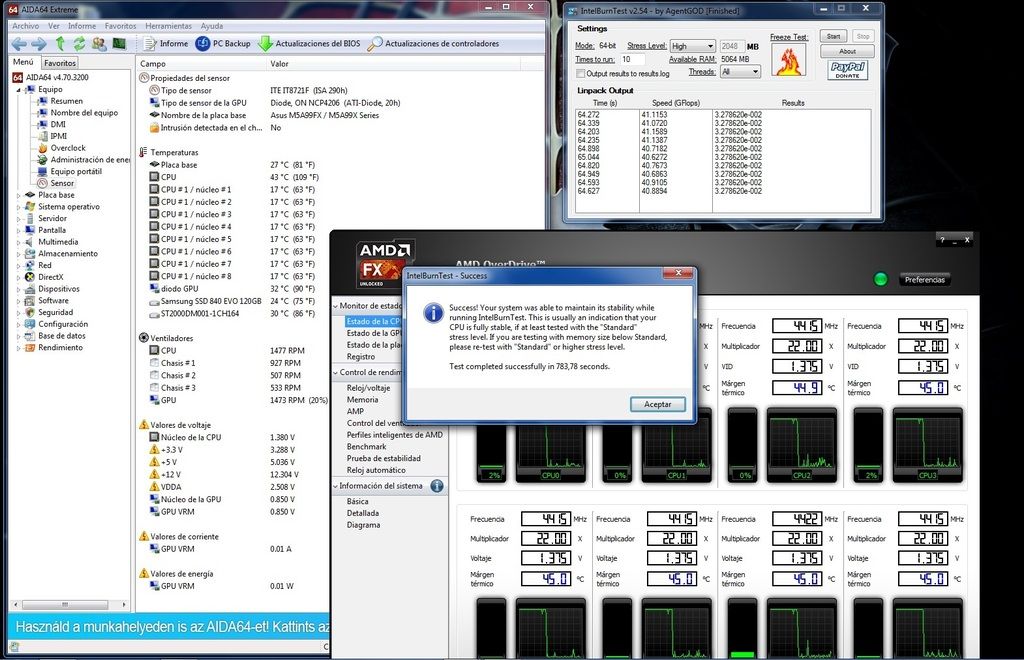Switch to the Favoritos tab in AIDA64
Screen dimensions: 1024x660
[60, 63]
